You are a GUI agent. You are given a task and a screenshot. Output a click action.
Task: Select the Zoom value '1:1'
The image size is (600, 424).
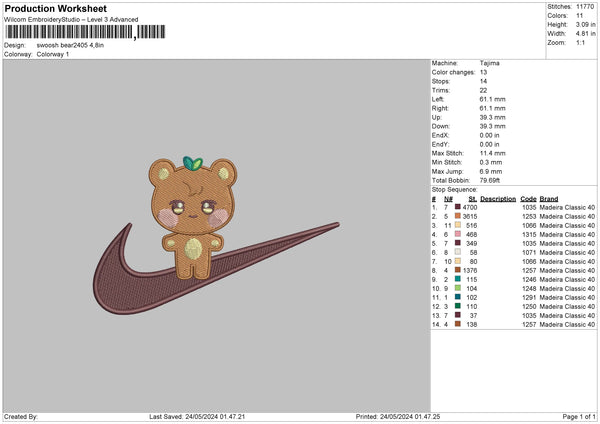pos(580,42)
